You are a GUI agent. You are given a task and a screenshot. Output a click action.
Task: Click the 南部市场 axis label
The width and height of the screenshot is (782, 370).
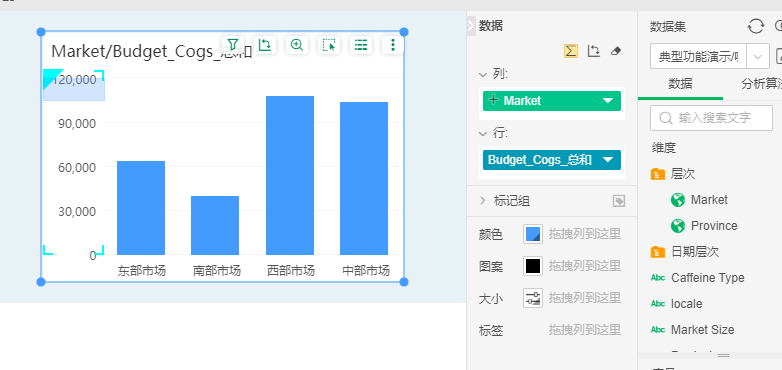pyautogui.click(x=216, y=271)
